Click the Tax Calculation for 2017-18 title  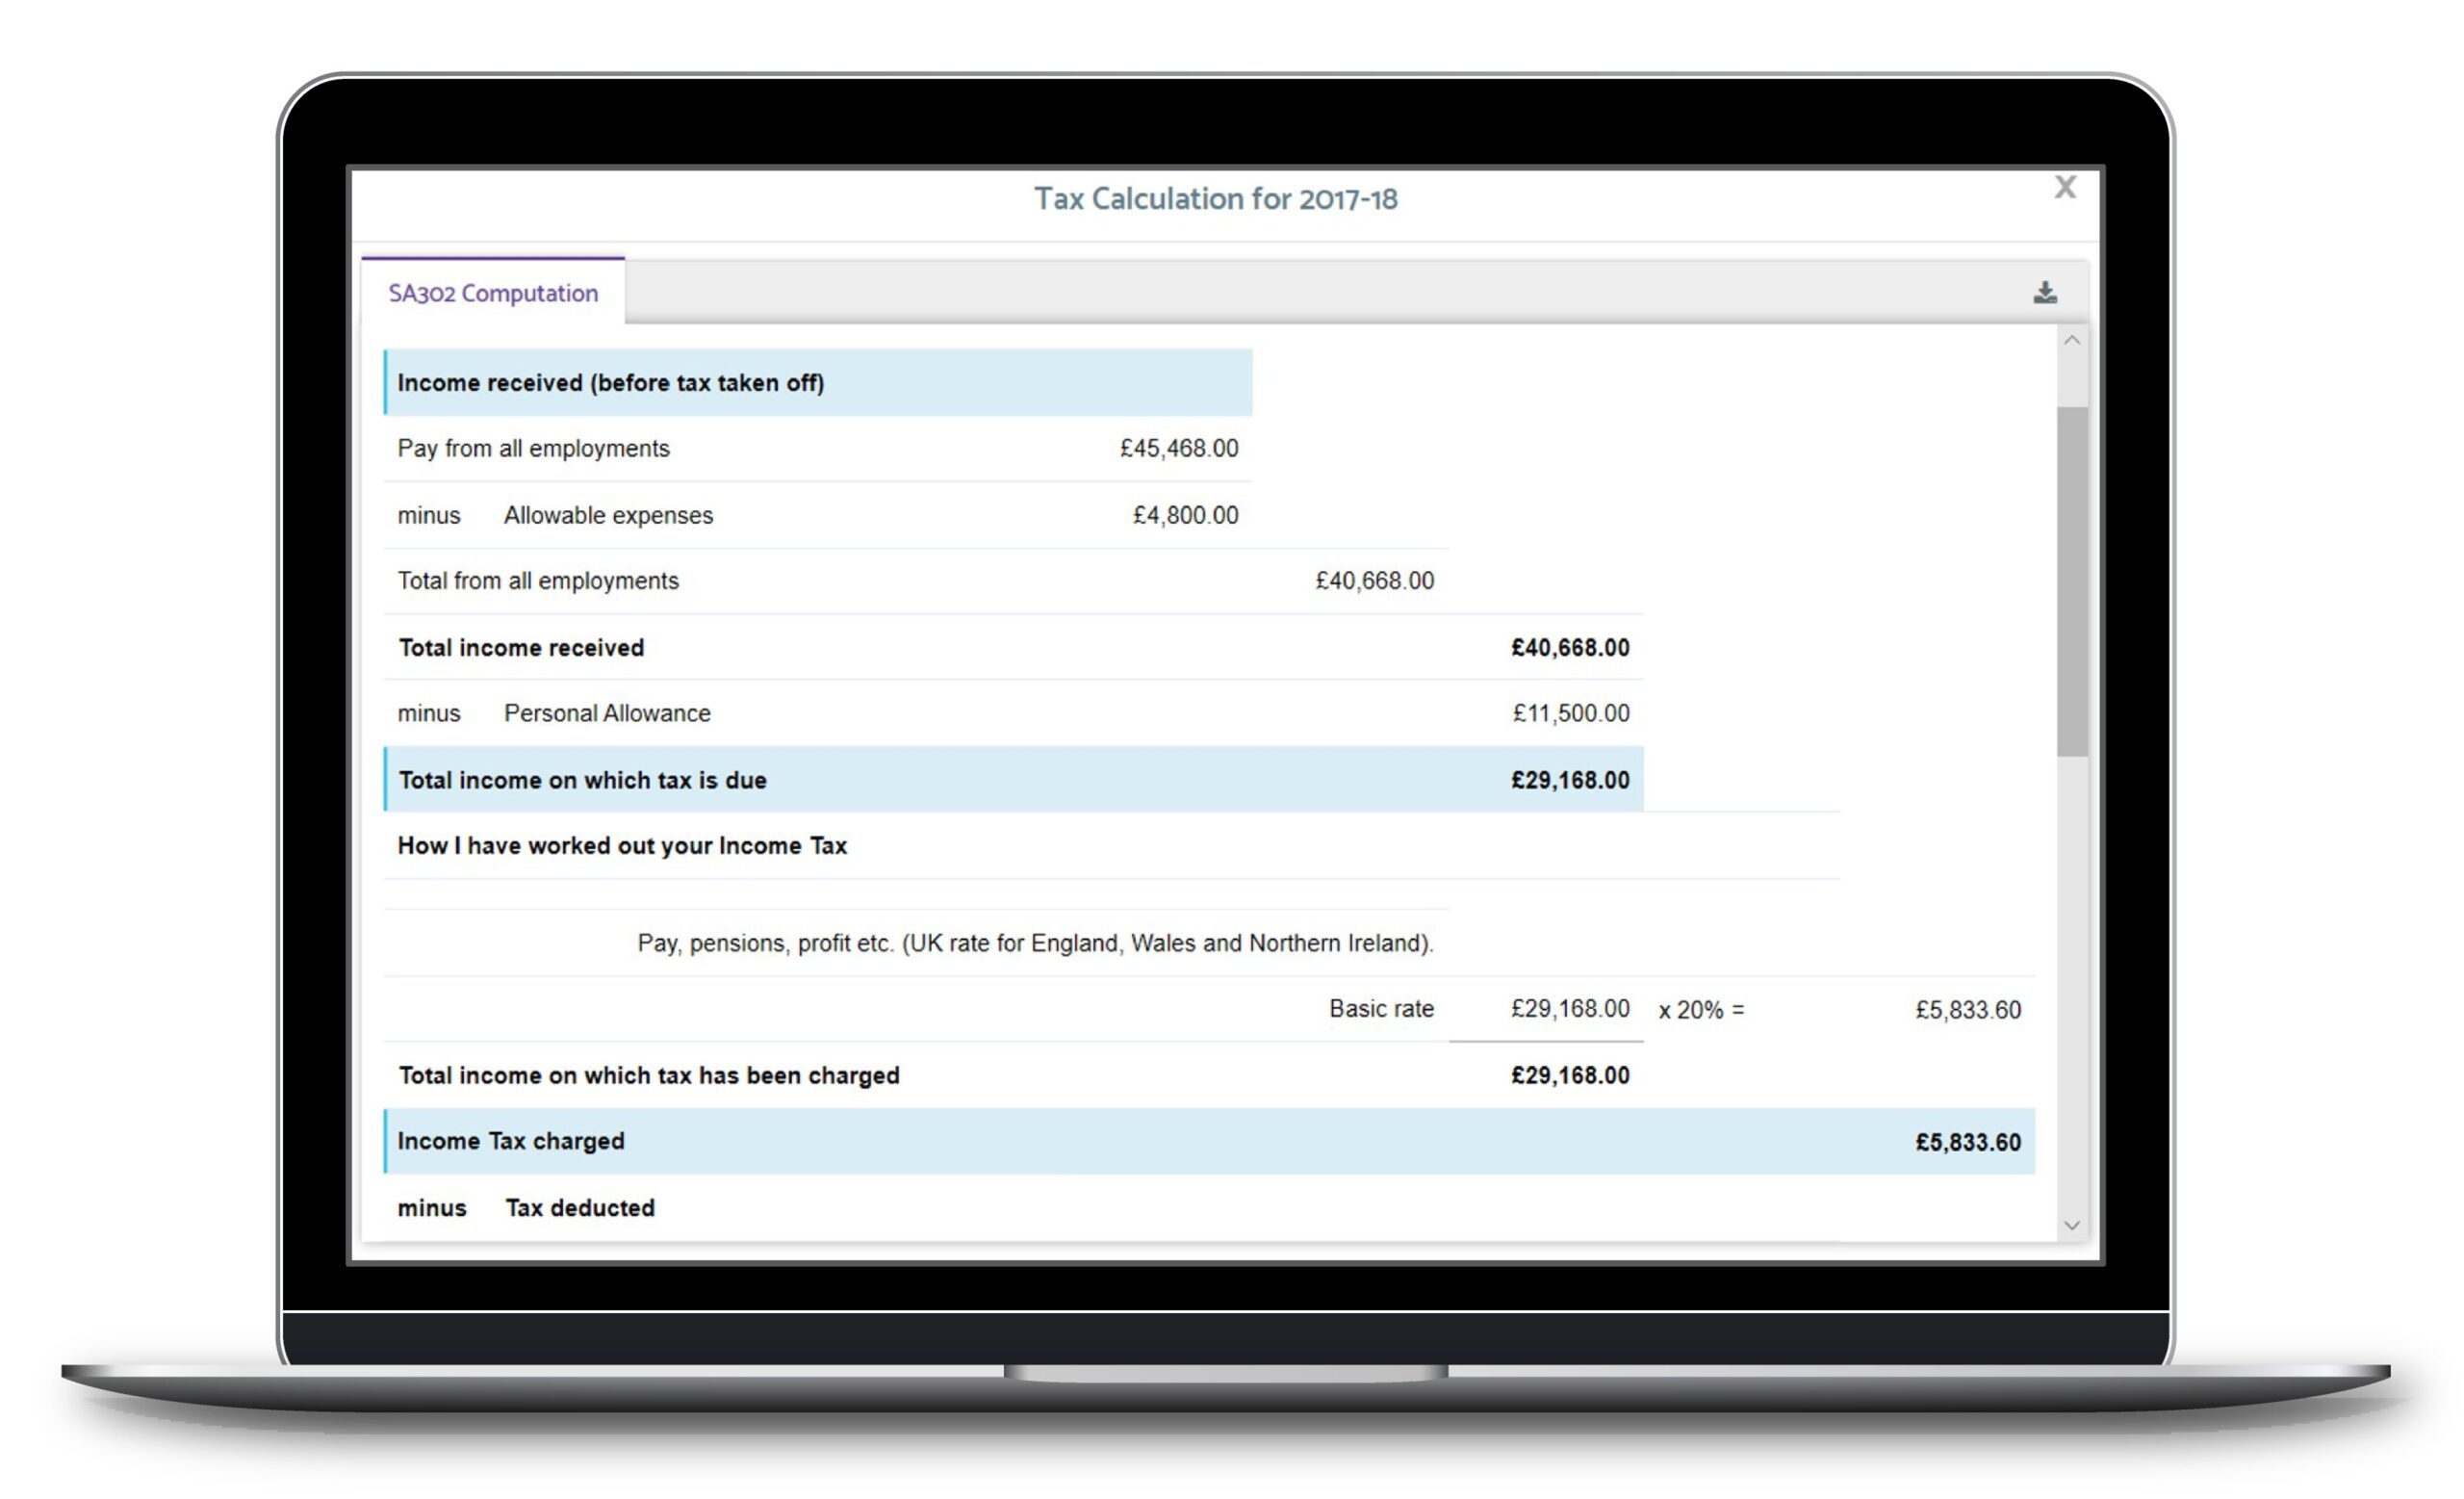click(x=1216, y=199)
